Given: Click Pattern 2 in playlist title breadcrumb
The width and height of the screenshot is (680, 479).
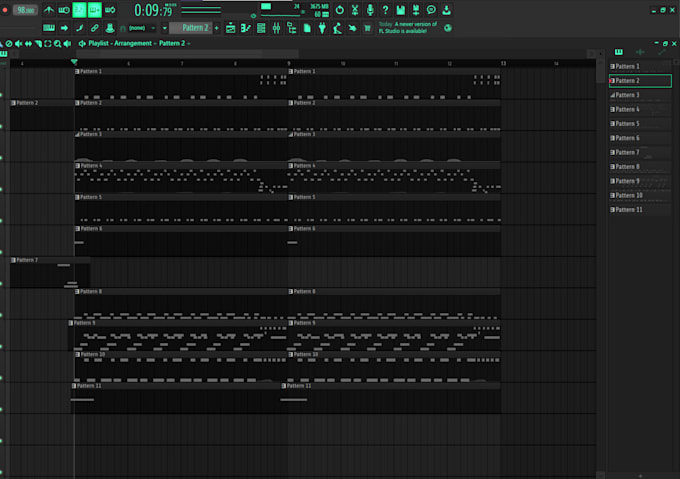Looking at the screenshot, I should click(x=172, y=43).
